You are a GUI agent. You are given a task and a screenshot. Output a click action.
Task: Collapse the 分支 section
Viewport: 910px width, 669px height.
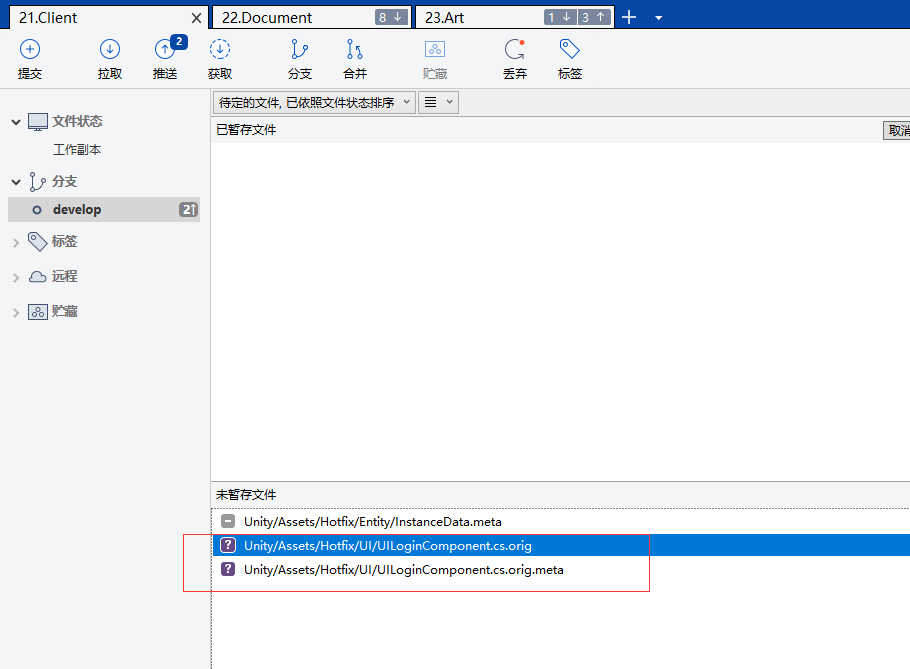coord(16,182)
